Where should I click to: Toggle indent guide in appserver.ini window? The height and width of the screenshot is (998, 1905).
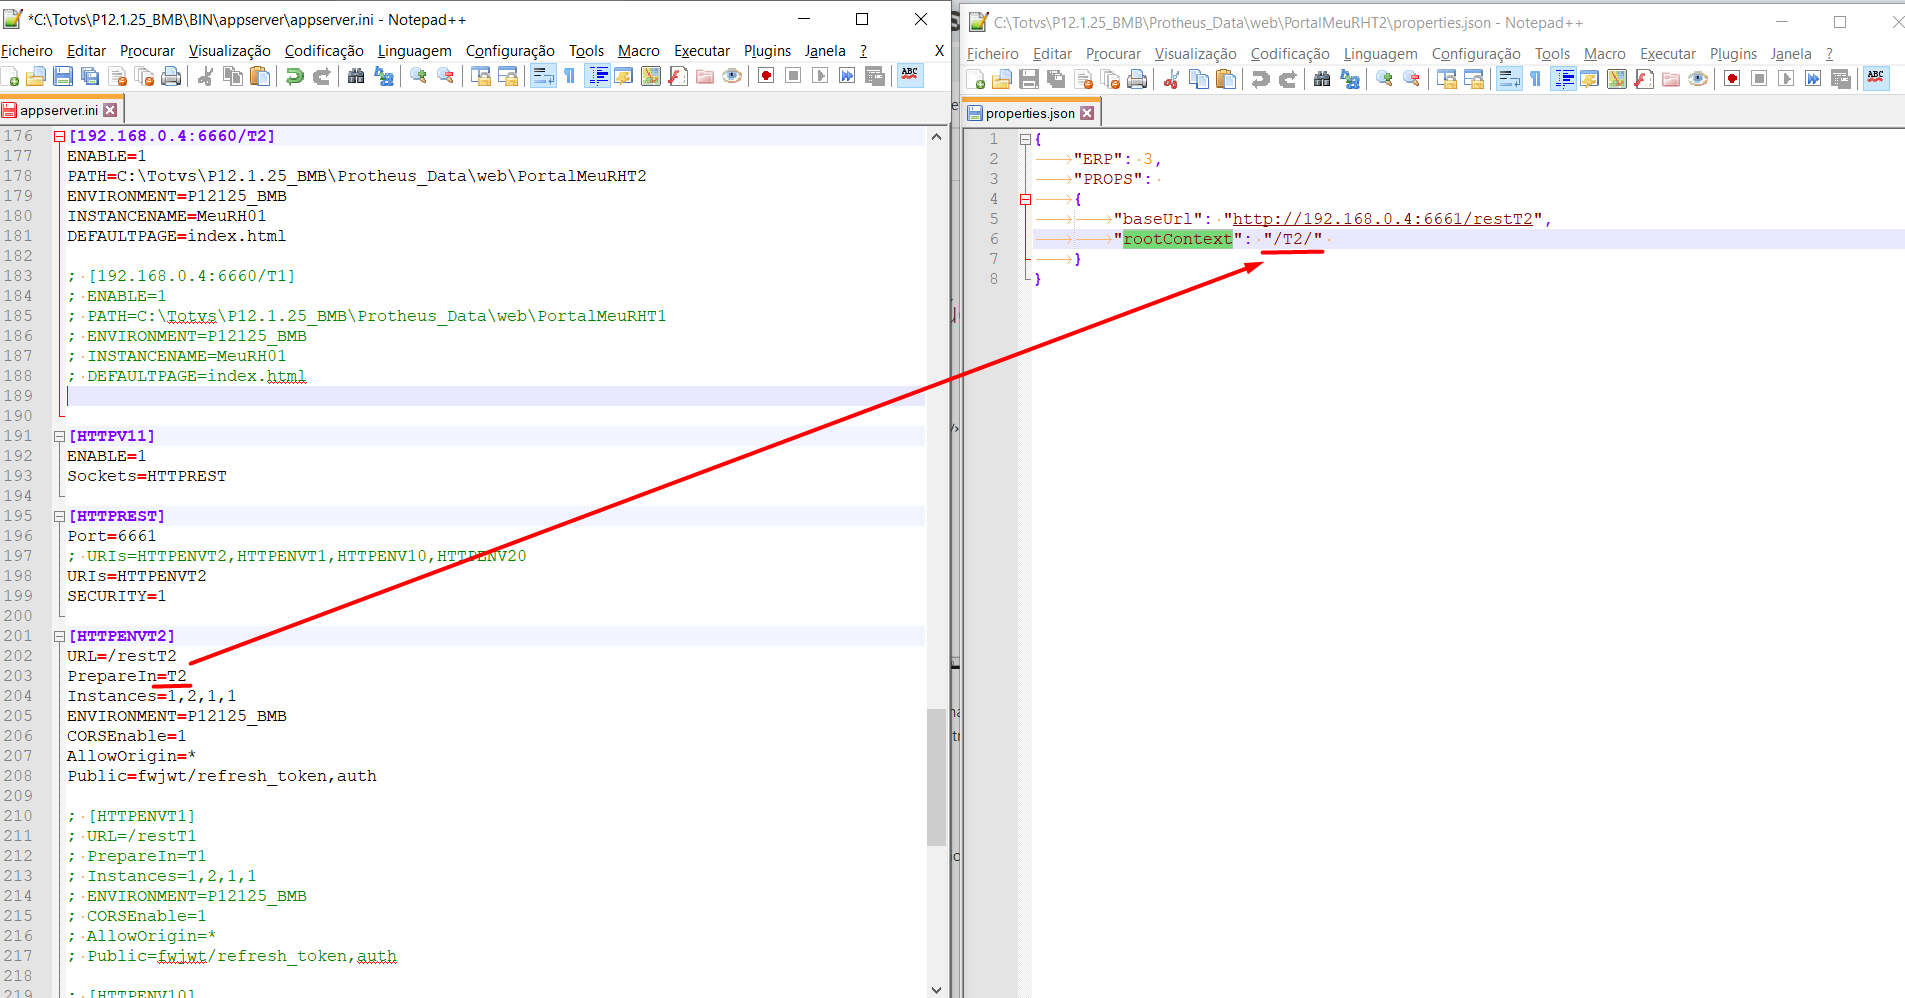598,76
